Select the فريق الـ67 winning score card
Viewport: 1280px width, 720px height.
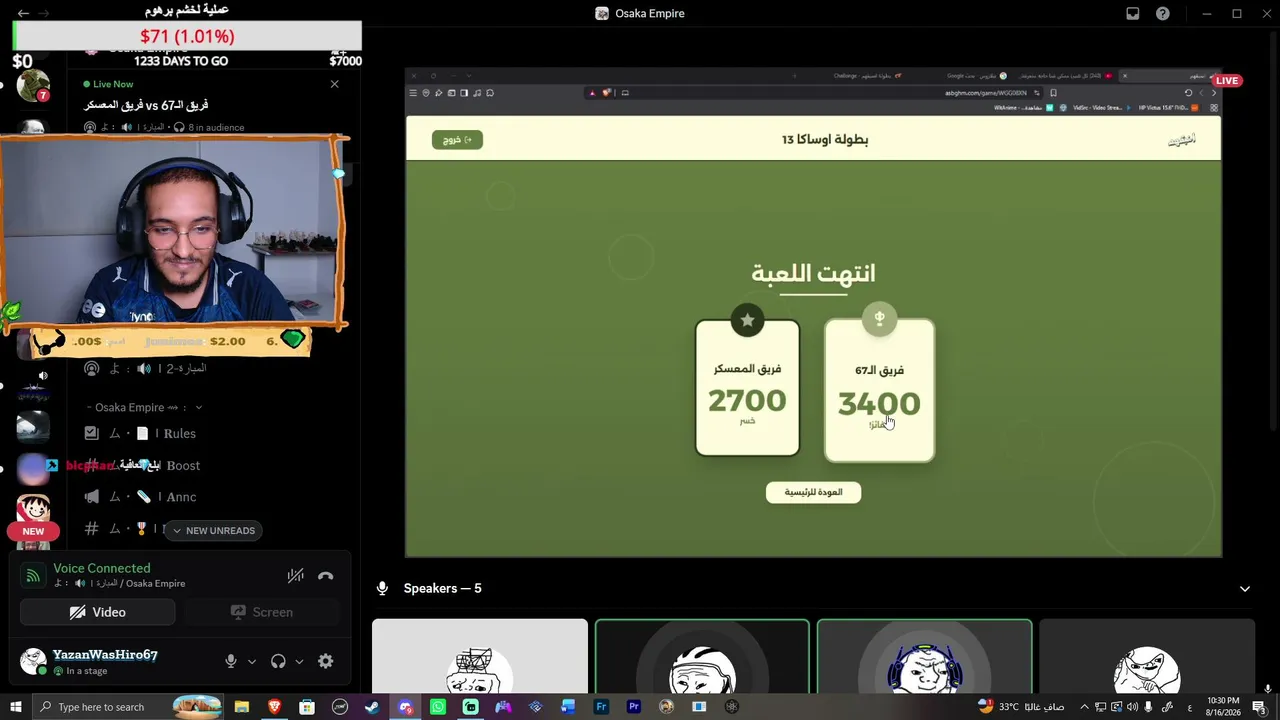[879, 391]
